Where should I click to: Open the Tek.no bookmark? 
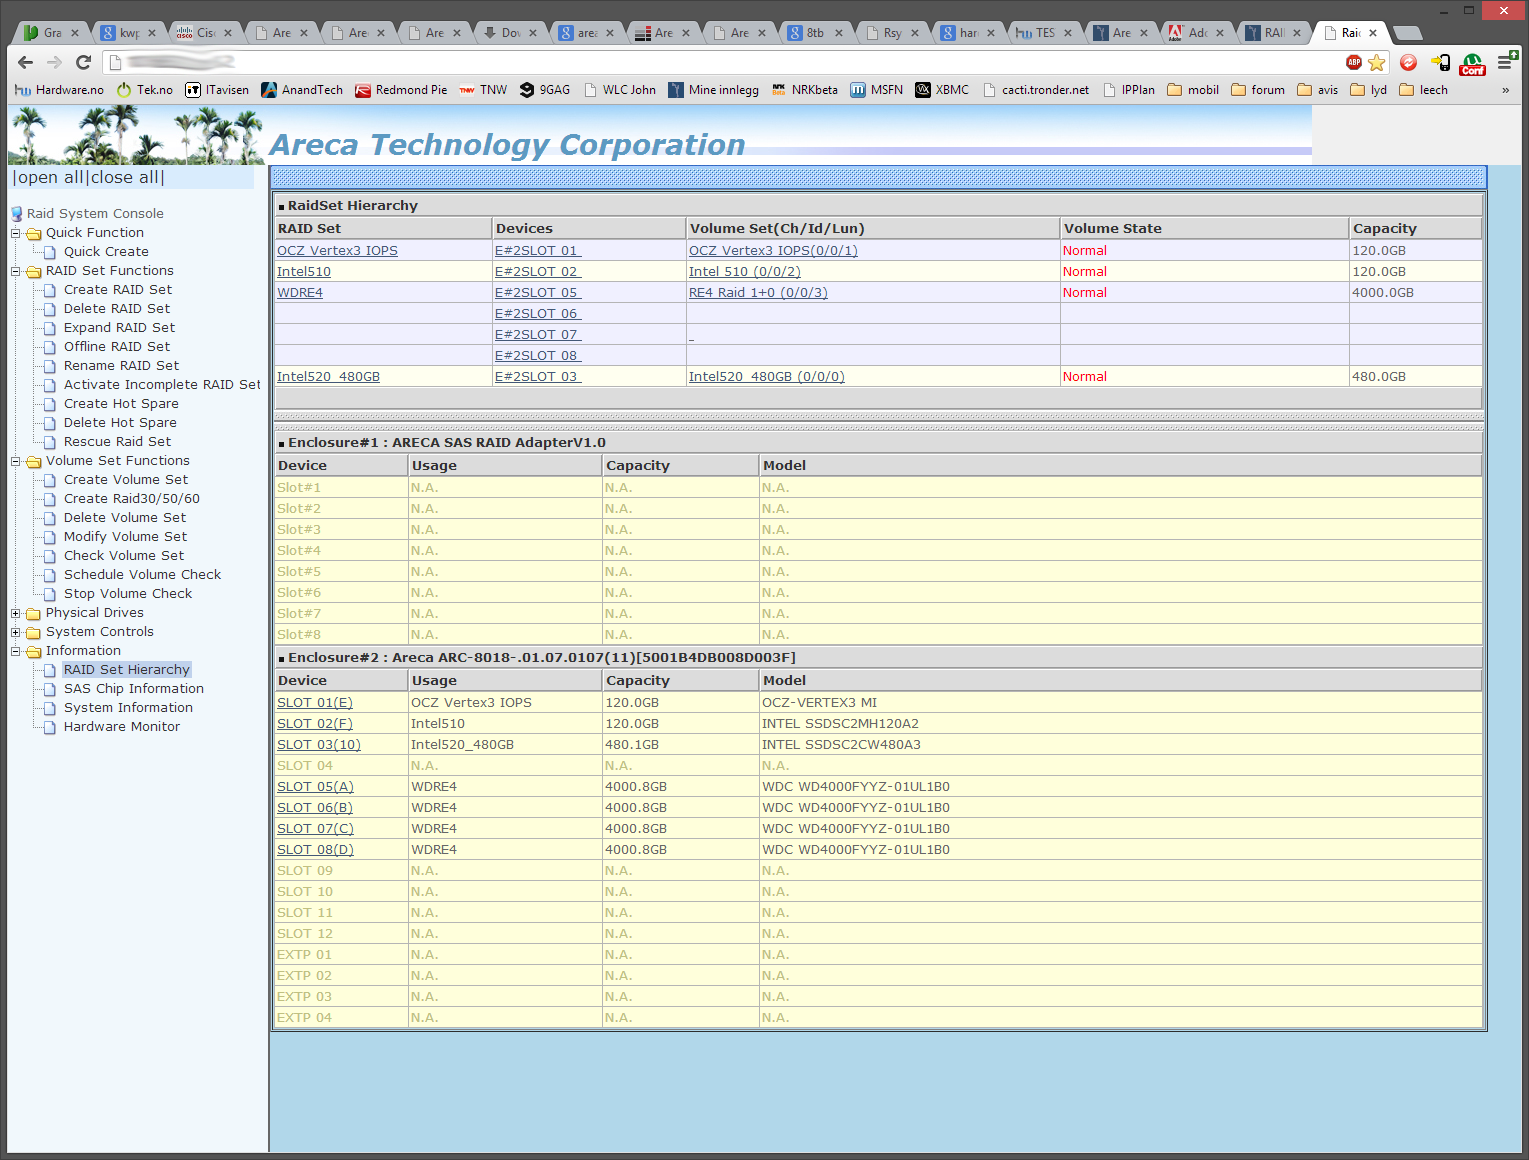click(145, 90)
